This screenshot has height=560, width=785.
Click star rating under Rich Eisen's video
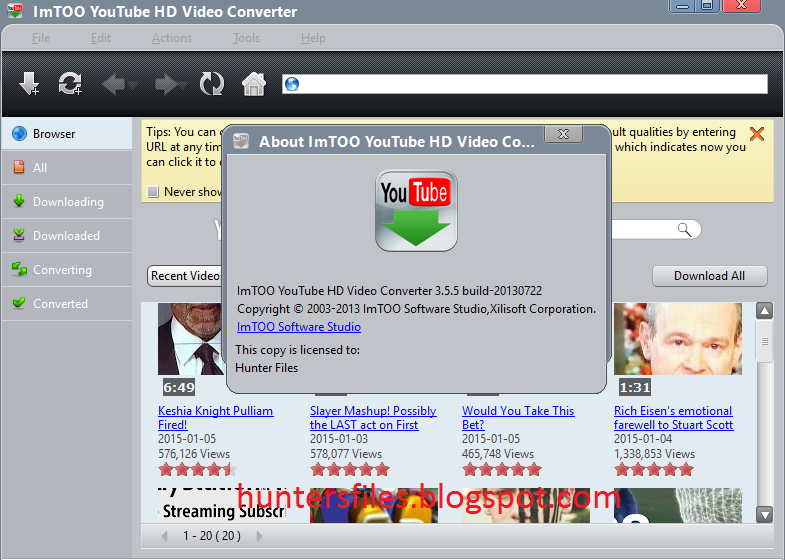click(654, 469)
